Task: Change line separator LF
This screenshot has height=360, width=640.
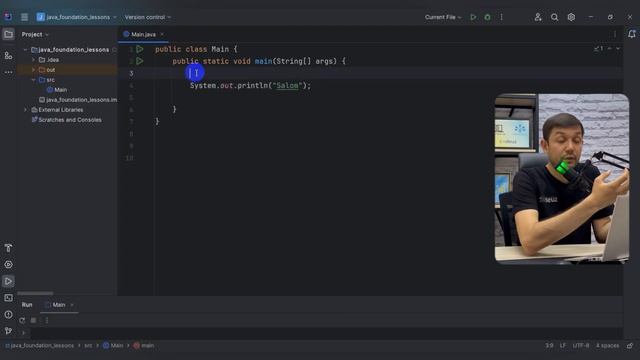Action: click(563, 346)
